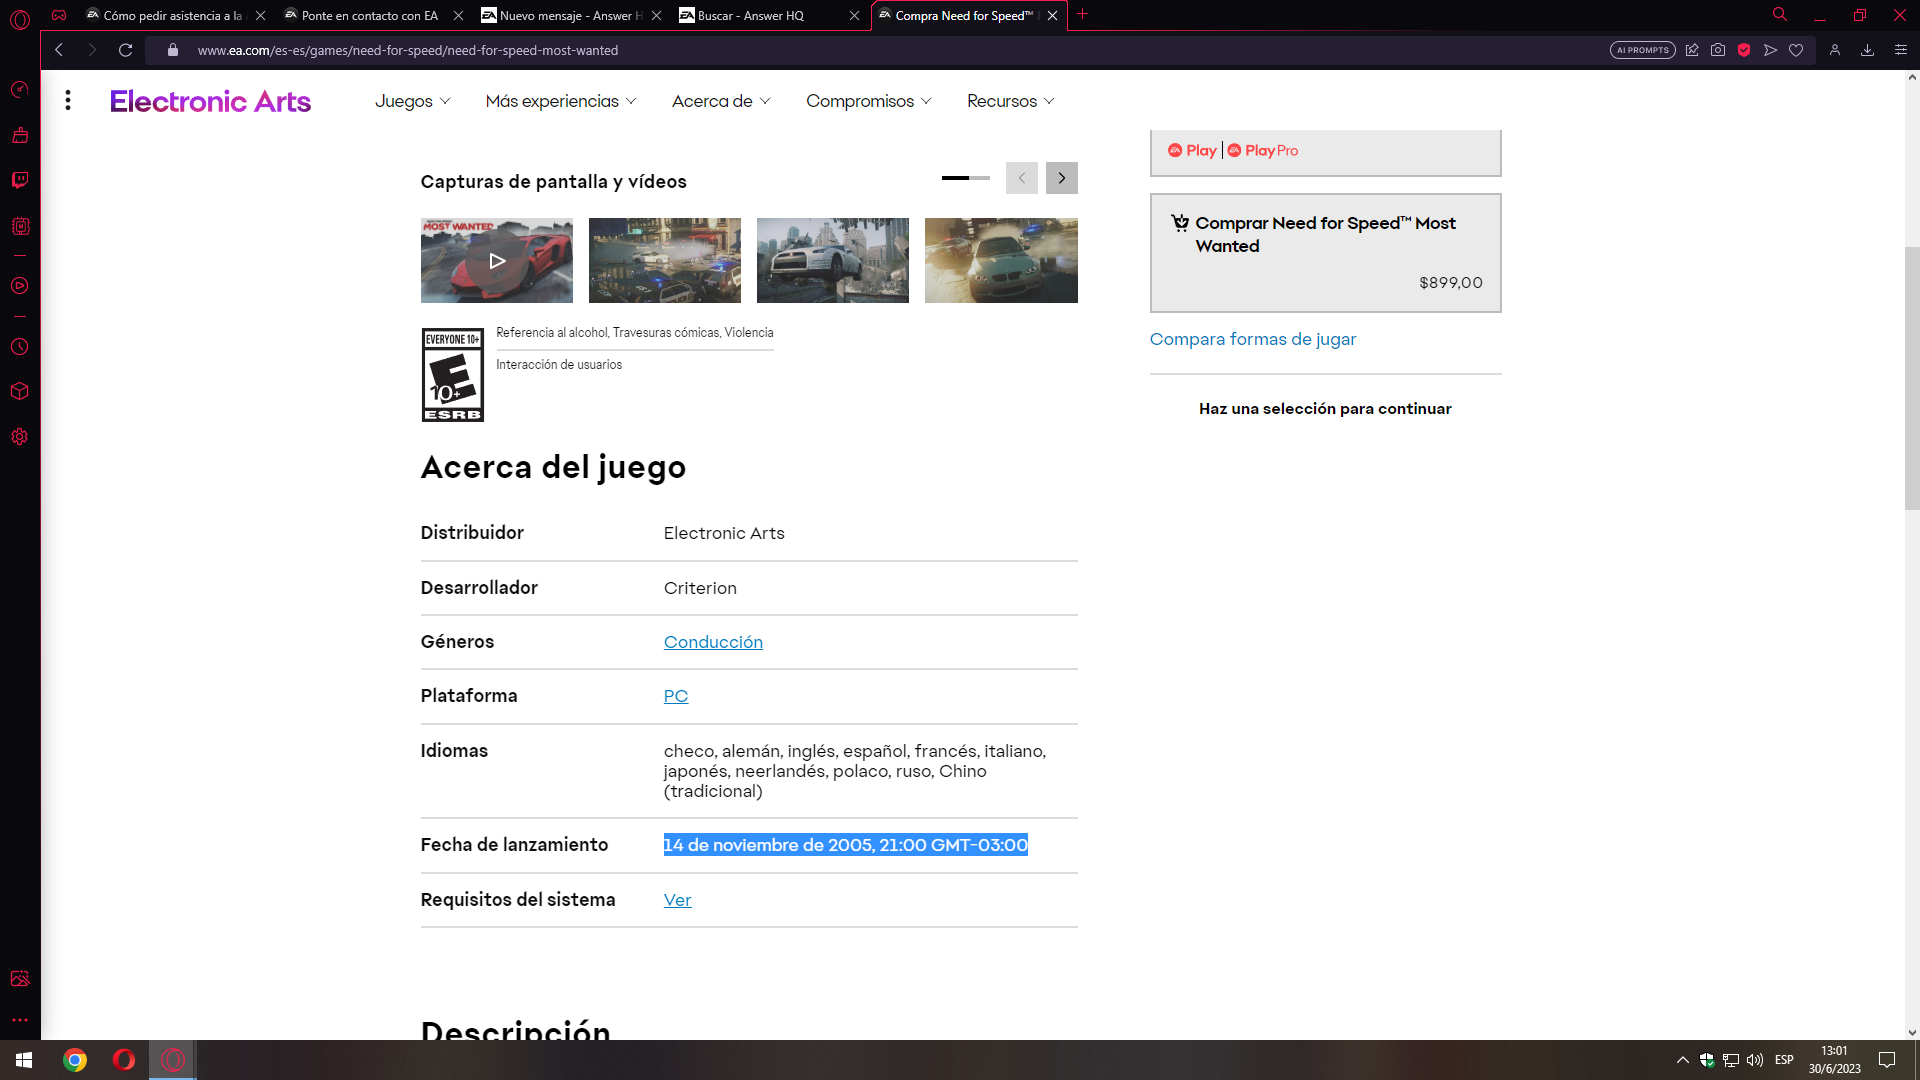
Task: Open the sidebar three-dots more options
Action: point(20,1020)
